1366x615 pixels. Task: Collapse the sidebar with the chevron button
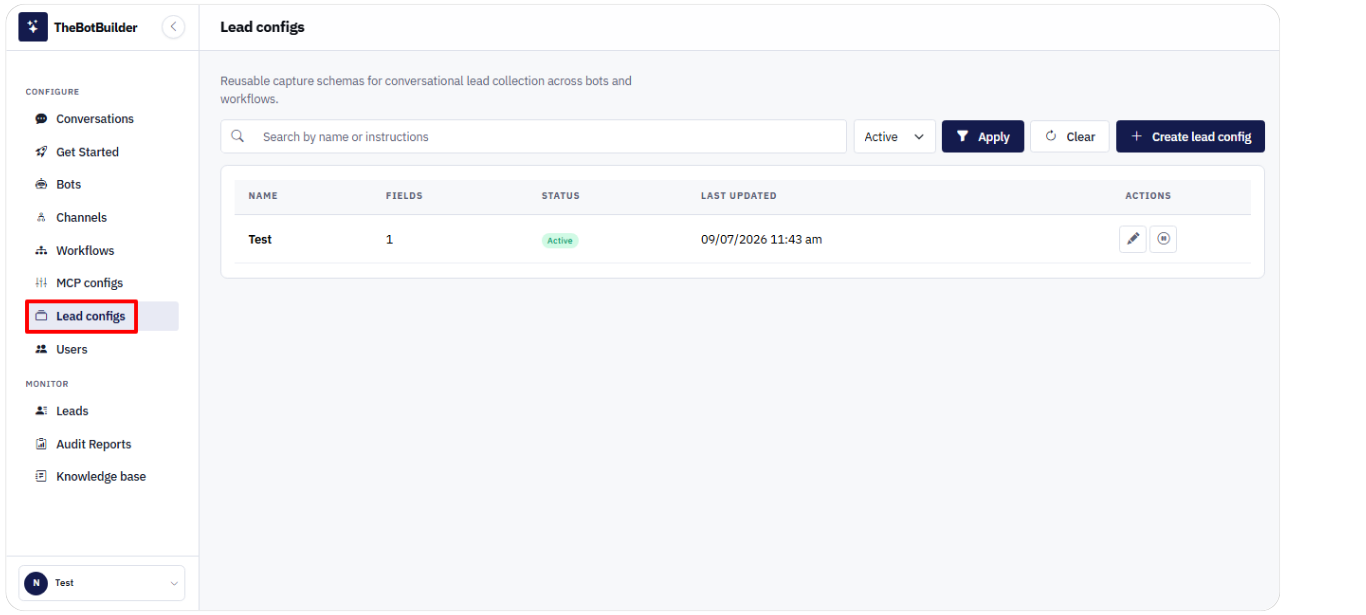[x=173, y=27]
